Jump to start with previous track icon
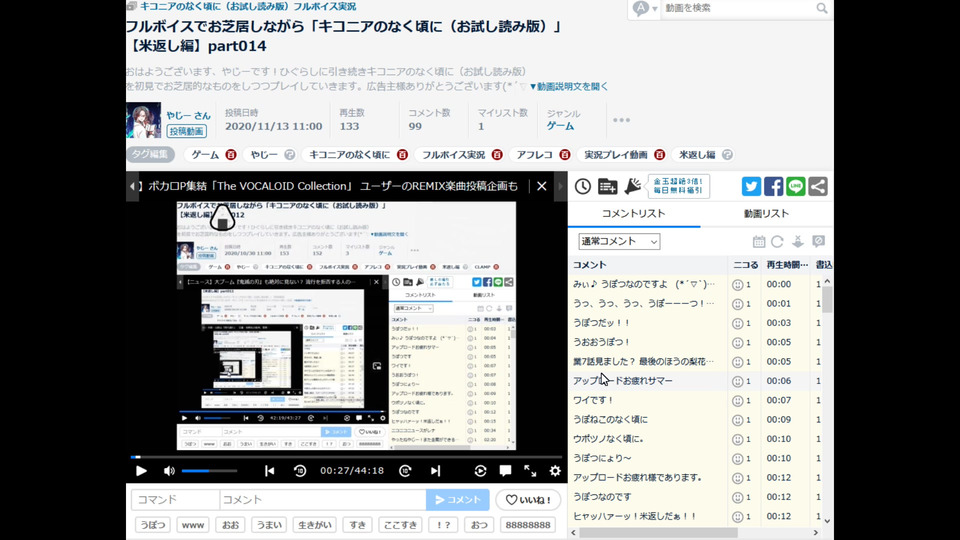960x540 pixels. pyautogui.click(x=269, y=471)
